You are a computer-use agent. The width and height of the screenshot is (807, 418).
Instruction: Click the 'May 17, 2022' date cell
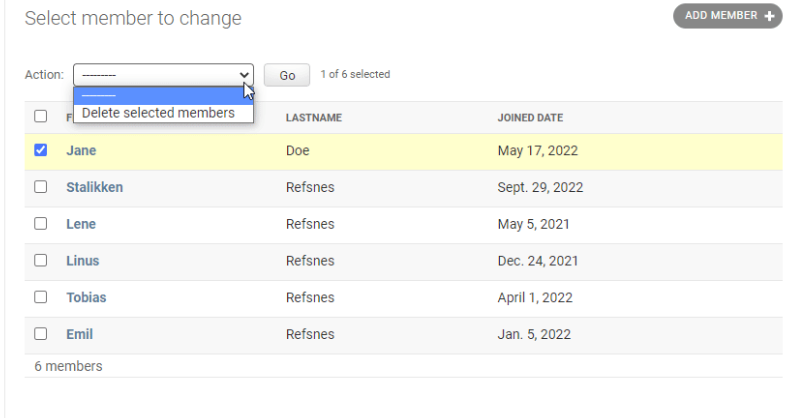click(538, 150)
